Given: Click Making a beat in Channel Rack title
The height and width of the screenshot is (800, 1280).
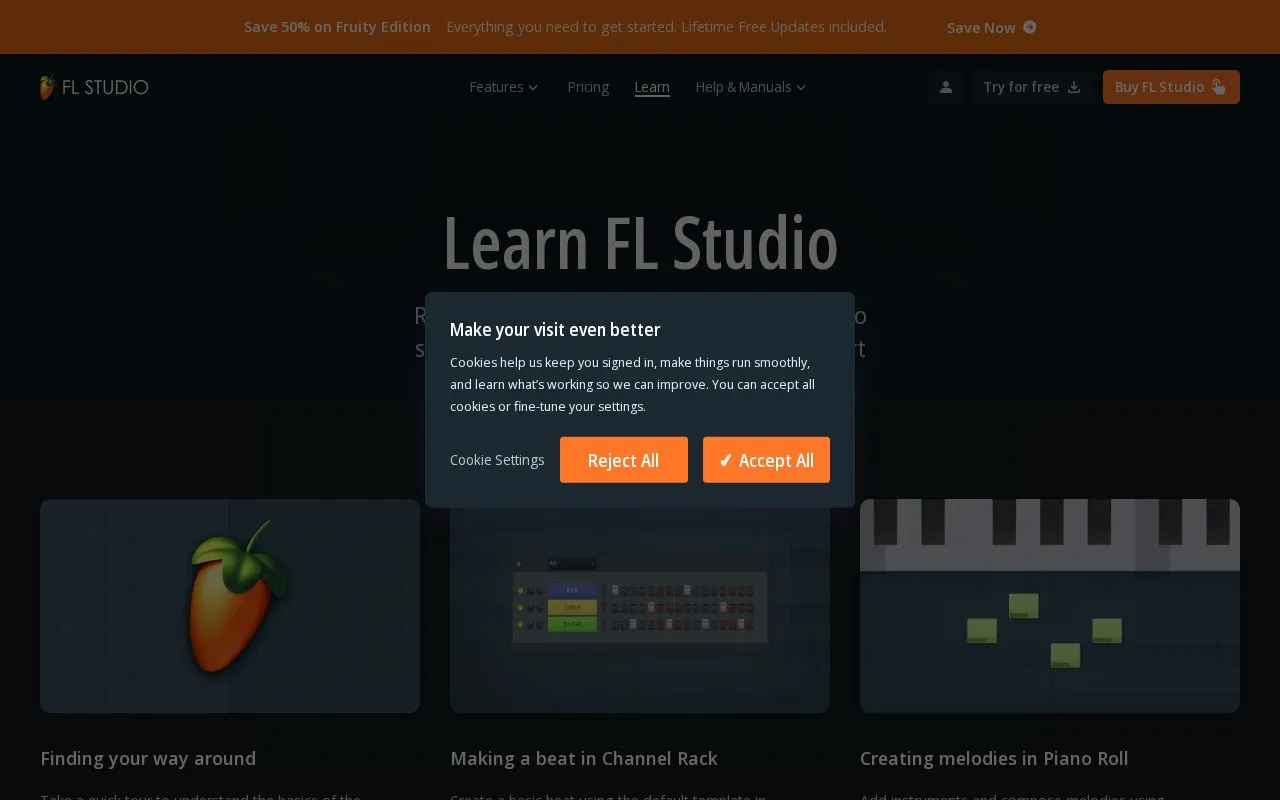Looking at the screenshot, I should pyautogui.click(x=584, y=759).
